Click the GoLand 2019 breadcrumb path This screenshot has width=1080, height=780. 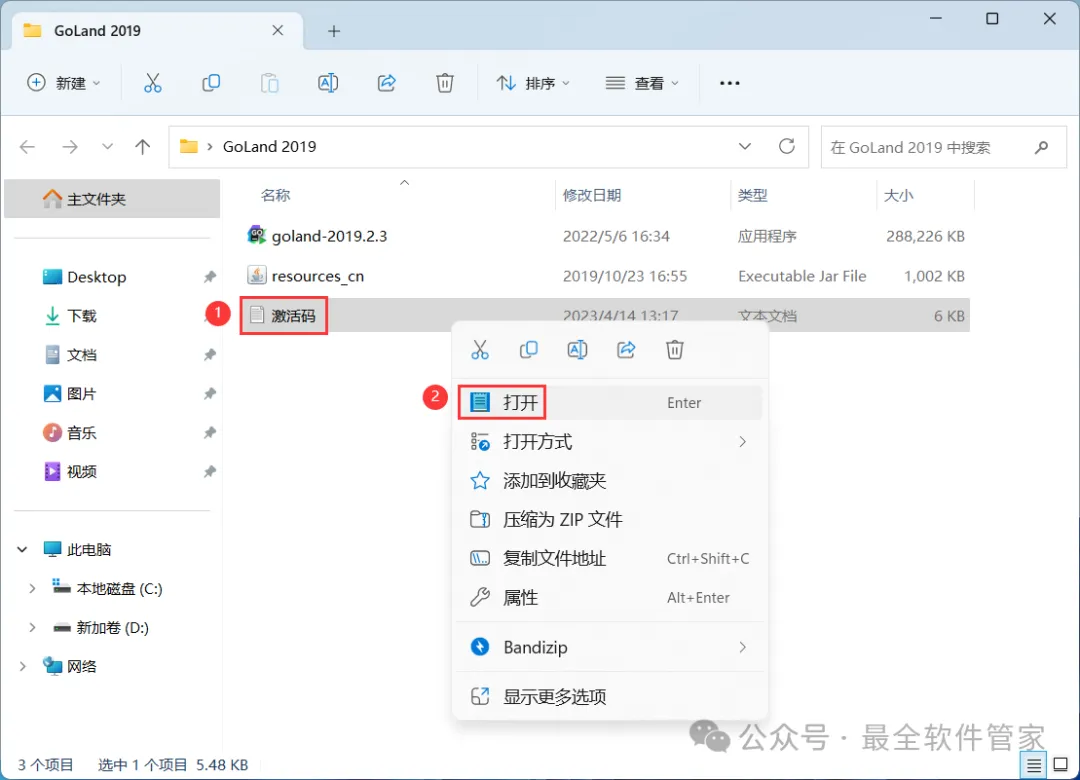(269, 146)
